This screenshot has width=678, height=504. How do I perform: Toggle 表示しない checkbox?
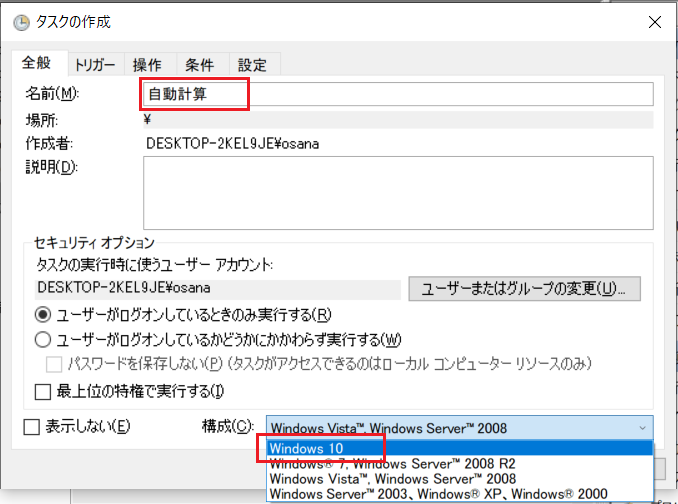coord(32,427)
